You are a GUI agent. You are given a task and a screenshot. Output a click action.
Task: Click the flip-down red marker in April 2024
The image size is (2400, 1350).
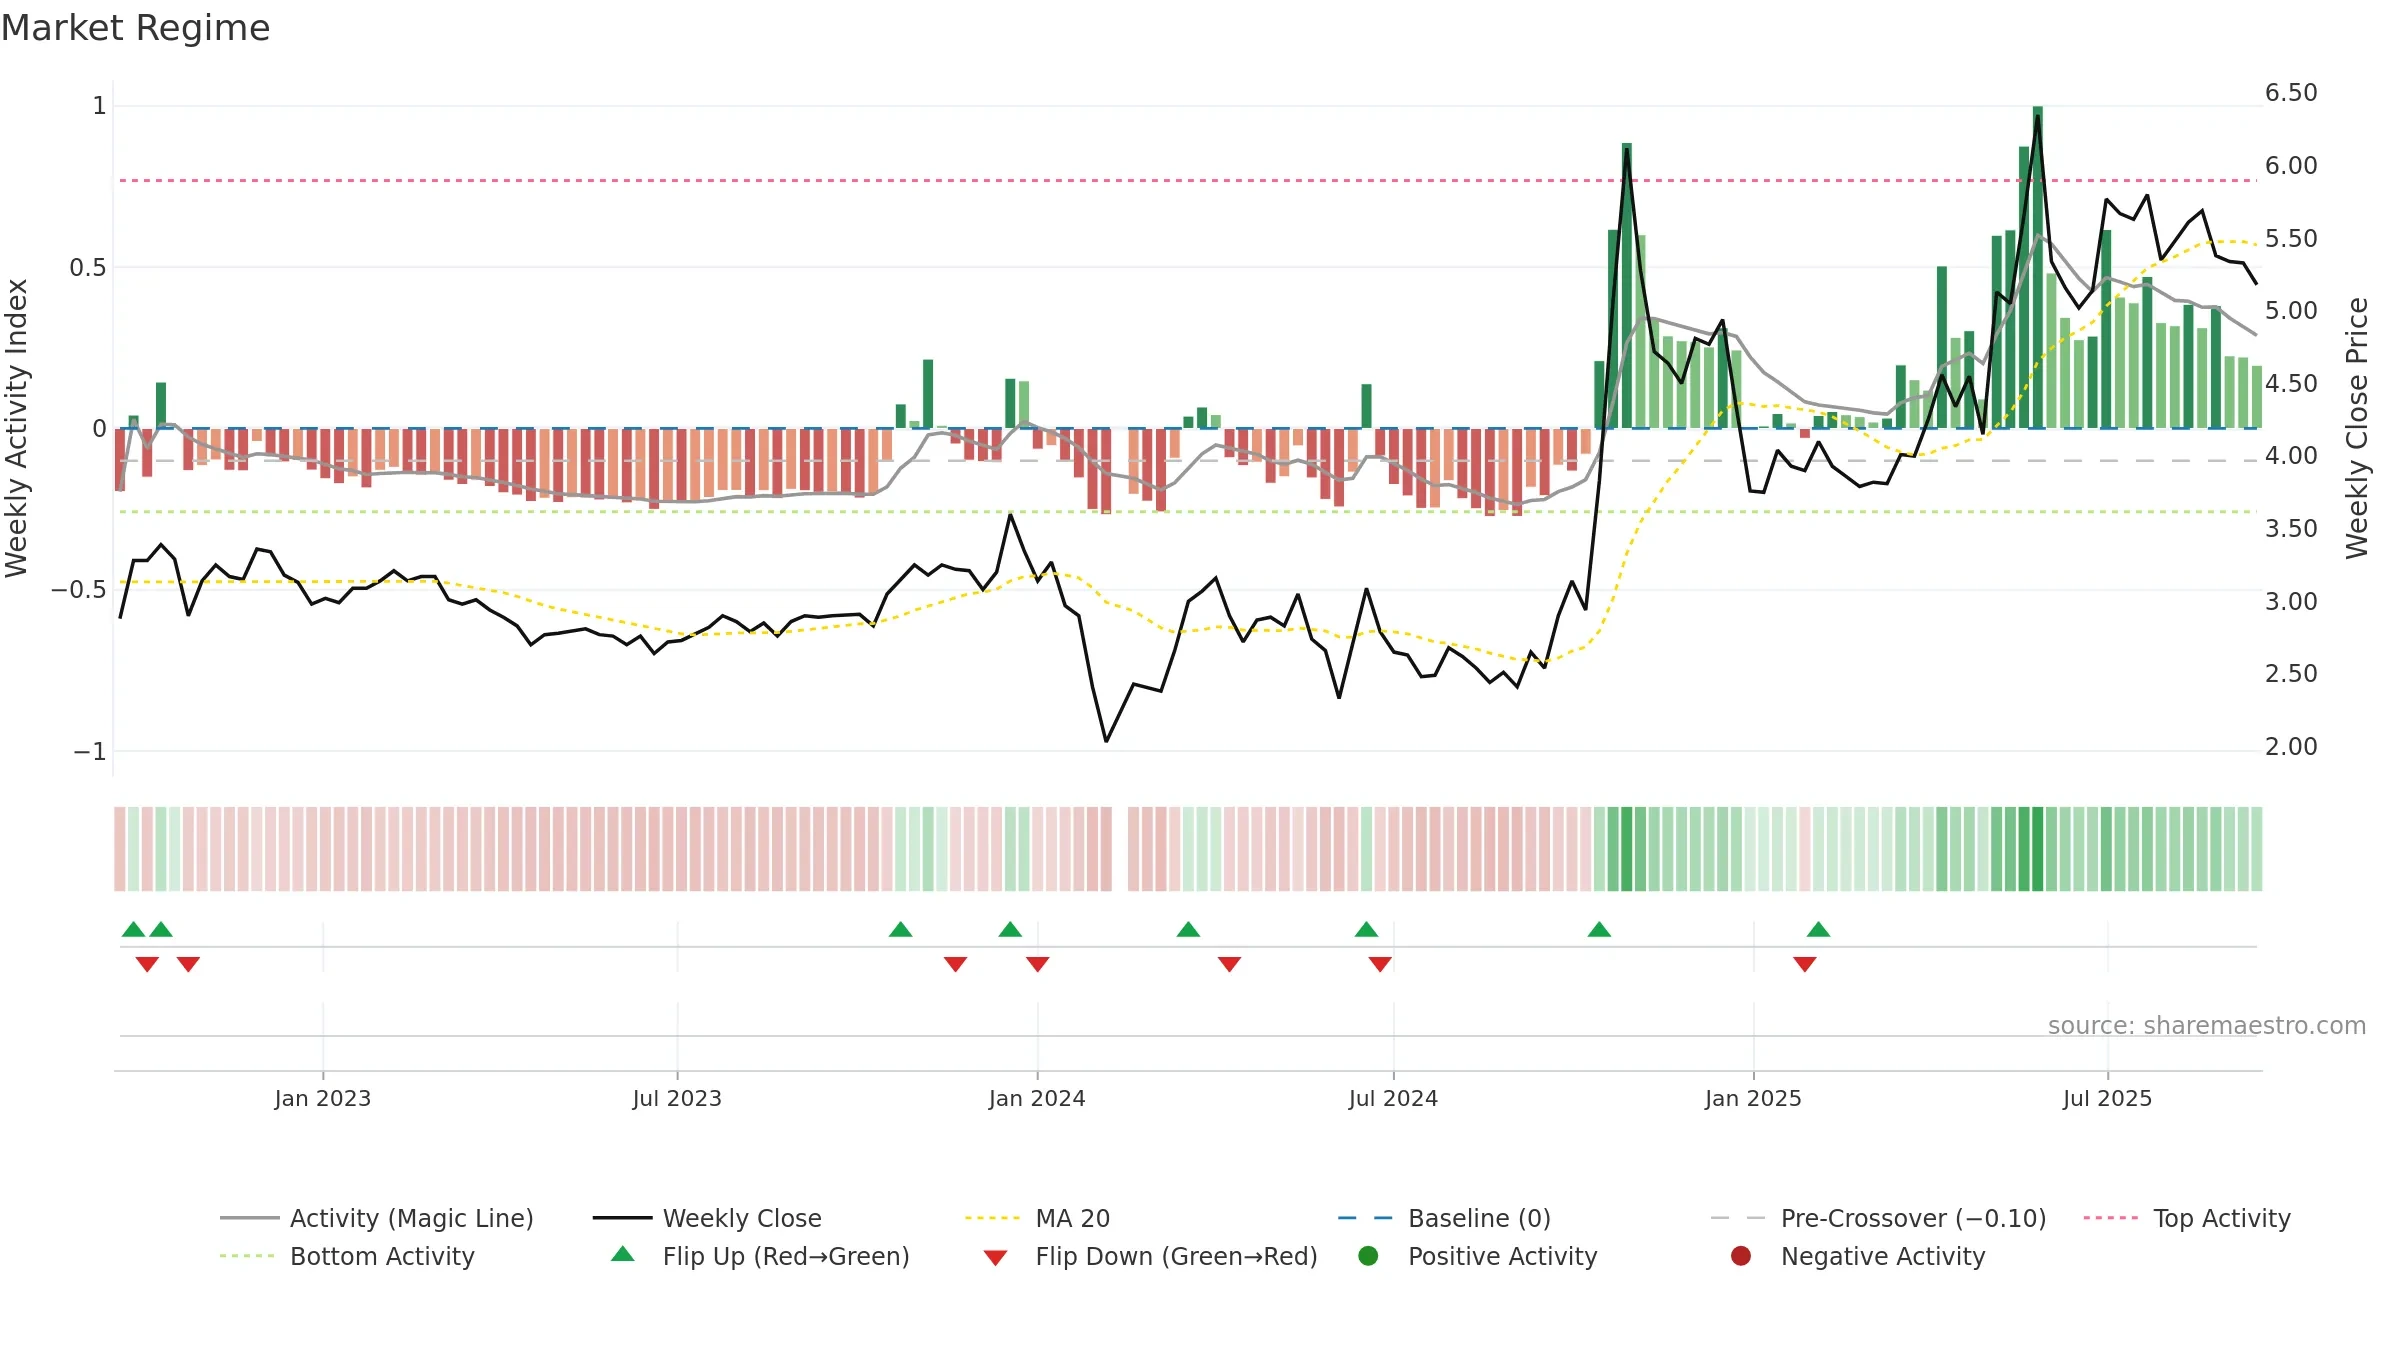click(1229, 964)
